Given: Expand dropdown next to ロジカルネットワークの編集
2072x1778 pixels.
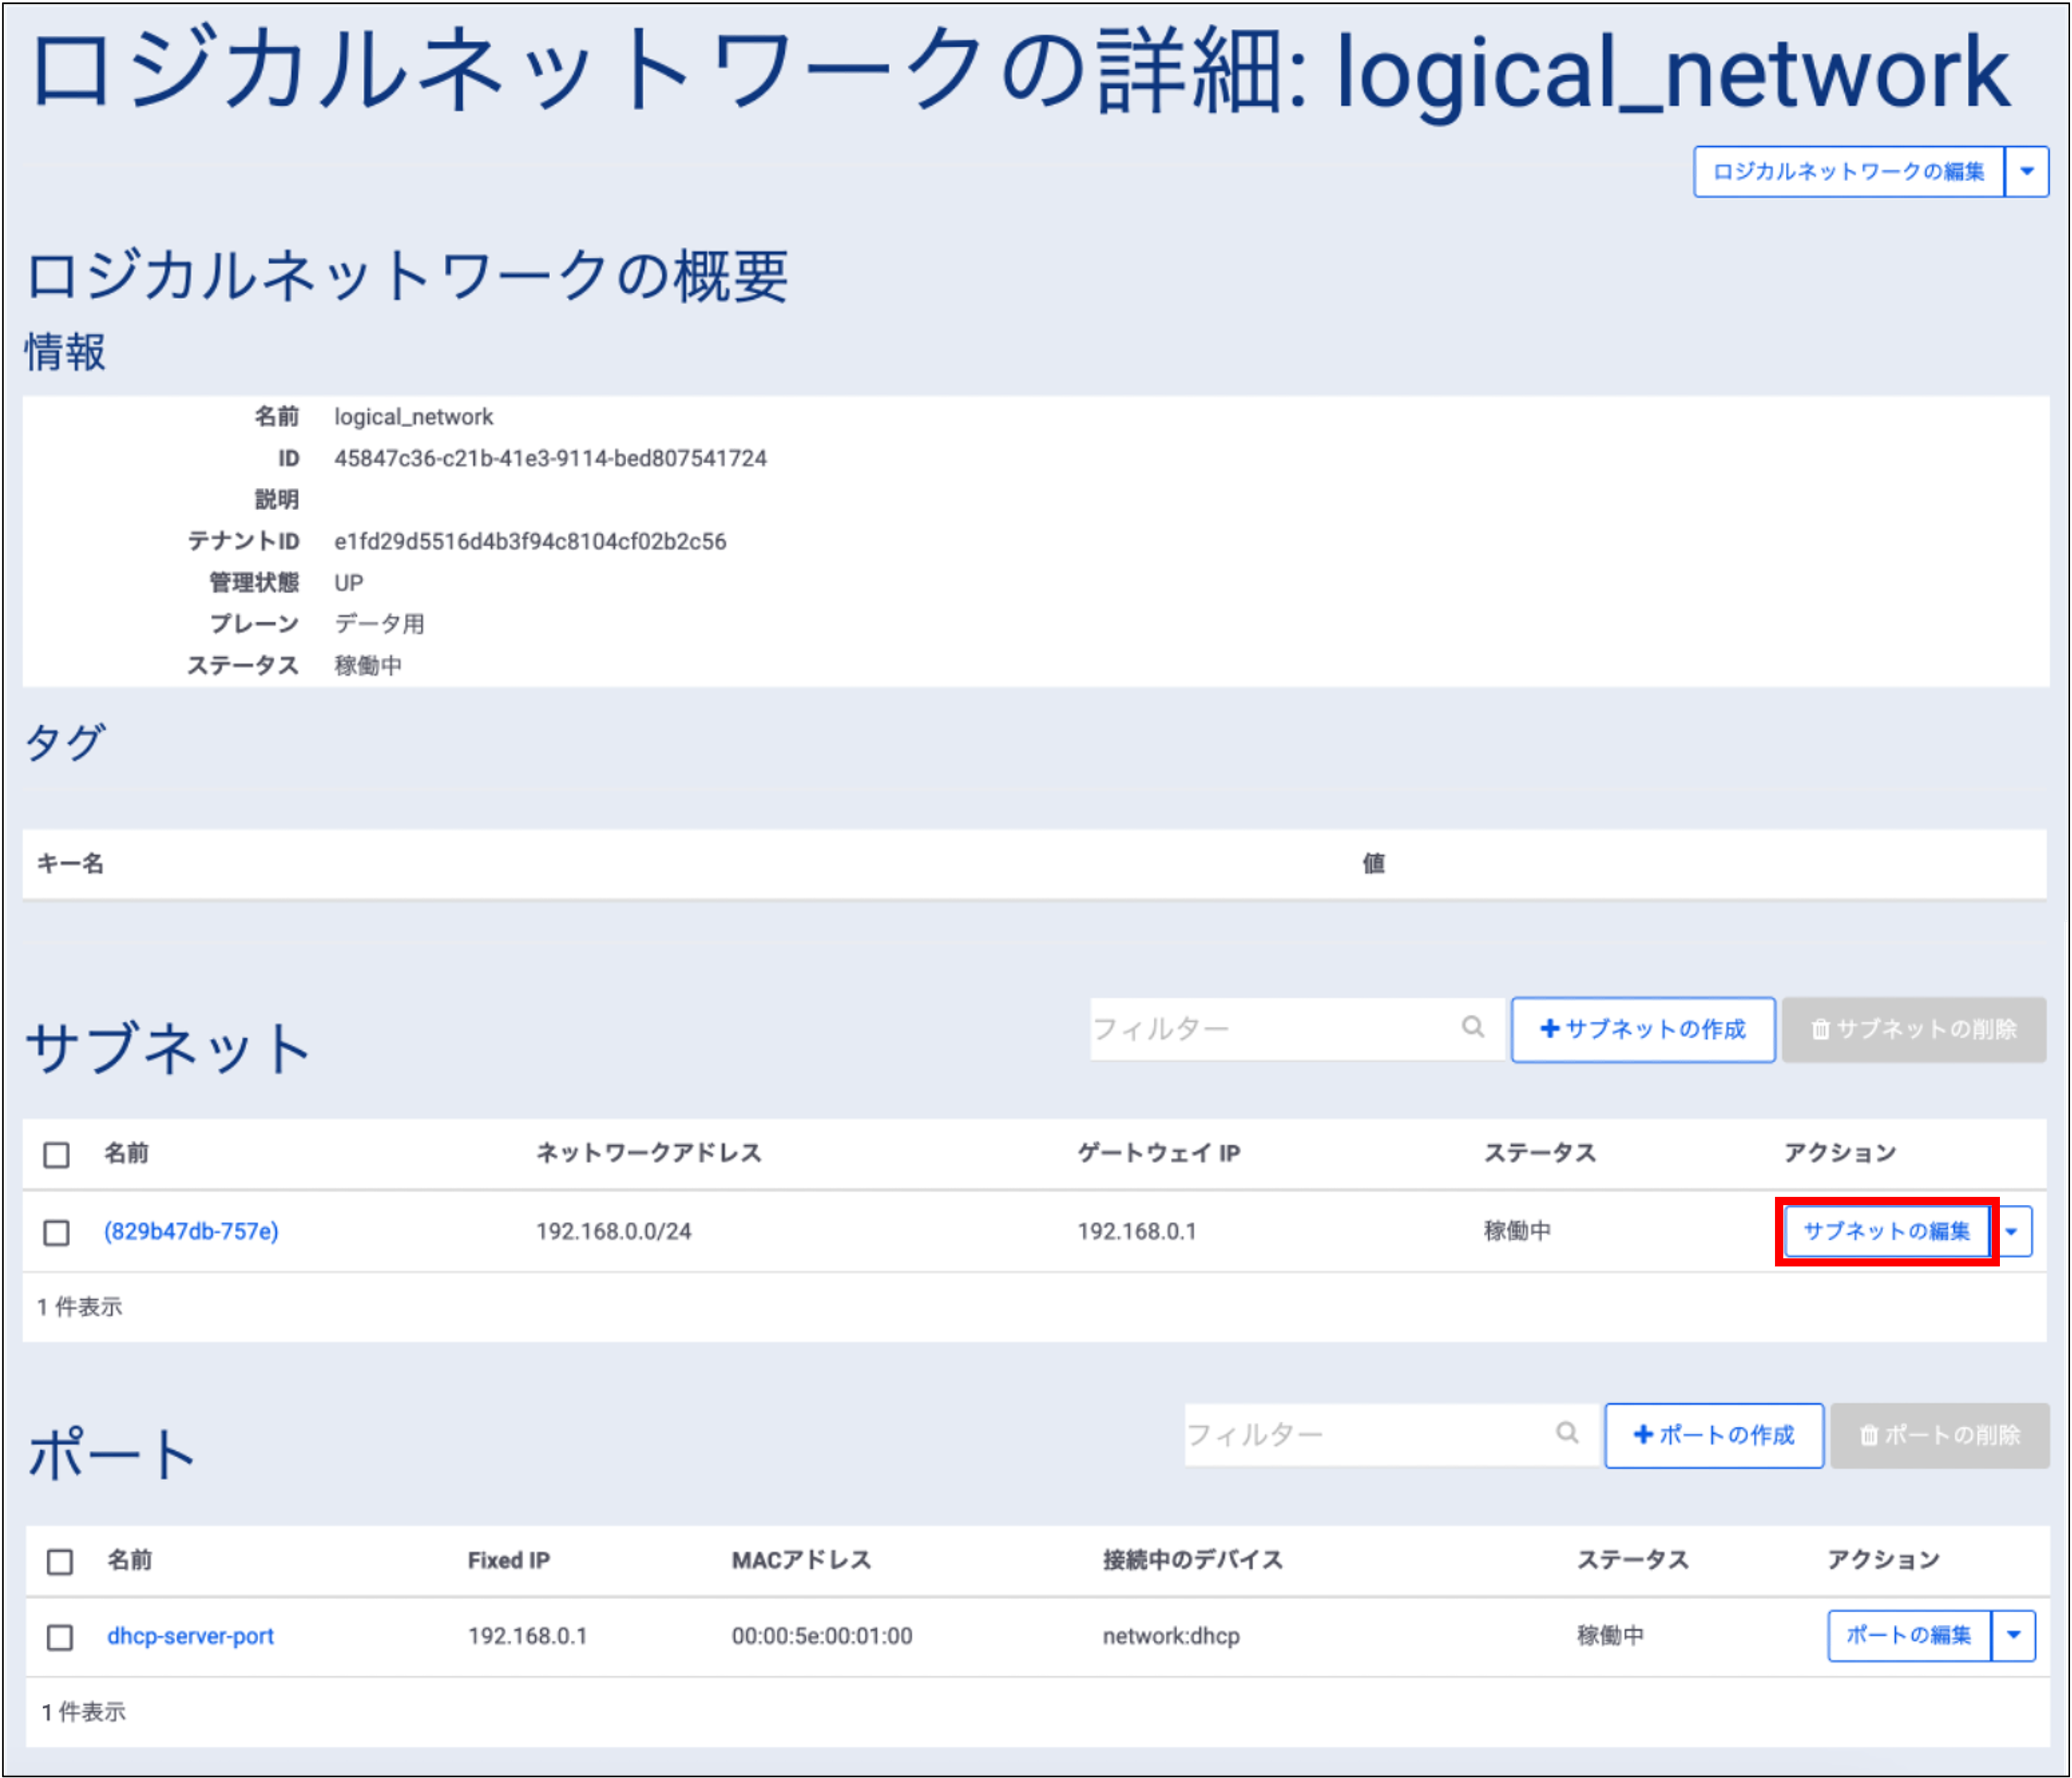Looking at the screenshot, I should point(2027,172).
